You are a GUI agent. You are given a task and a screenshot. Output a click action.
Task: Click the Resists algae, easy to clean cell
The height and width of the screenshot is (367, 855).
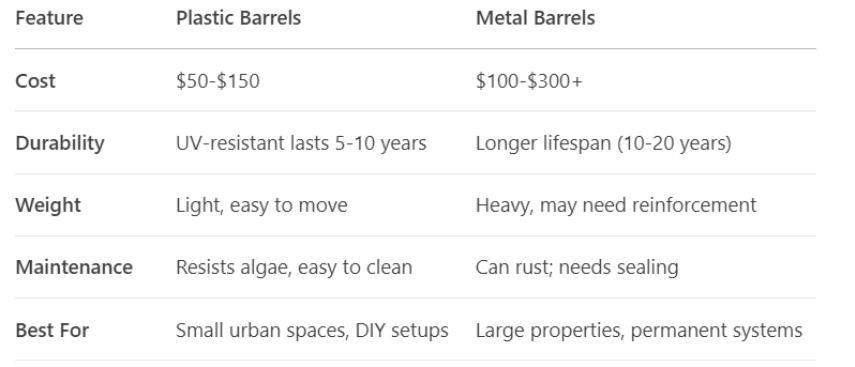(x=294, y=267)
